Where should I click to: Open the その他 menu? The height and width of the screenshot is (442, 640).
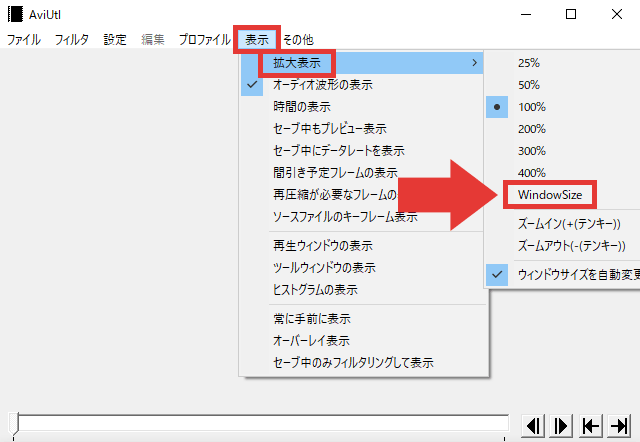(298, 40)
